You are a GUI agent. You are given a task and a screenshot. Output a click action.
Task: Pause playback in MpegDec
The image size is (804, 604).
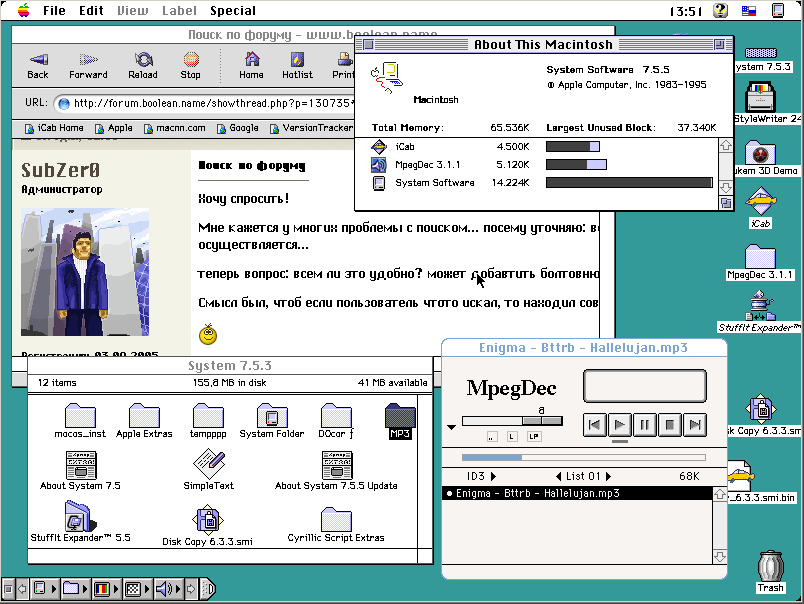(645, 424)
